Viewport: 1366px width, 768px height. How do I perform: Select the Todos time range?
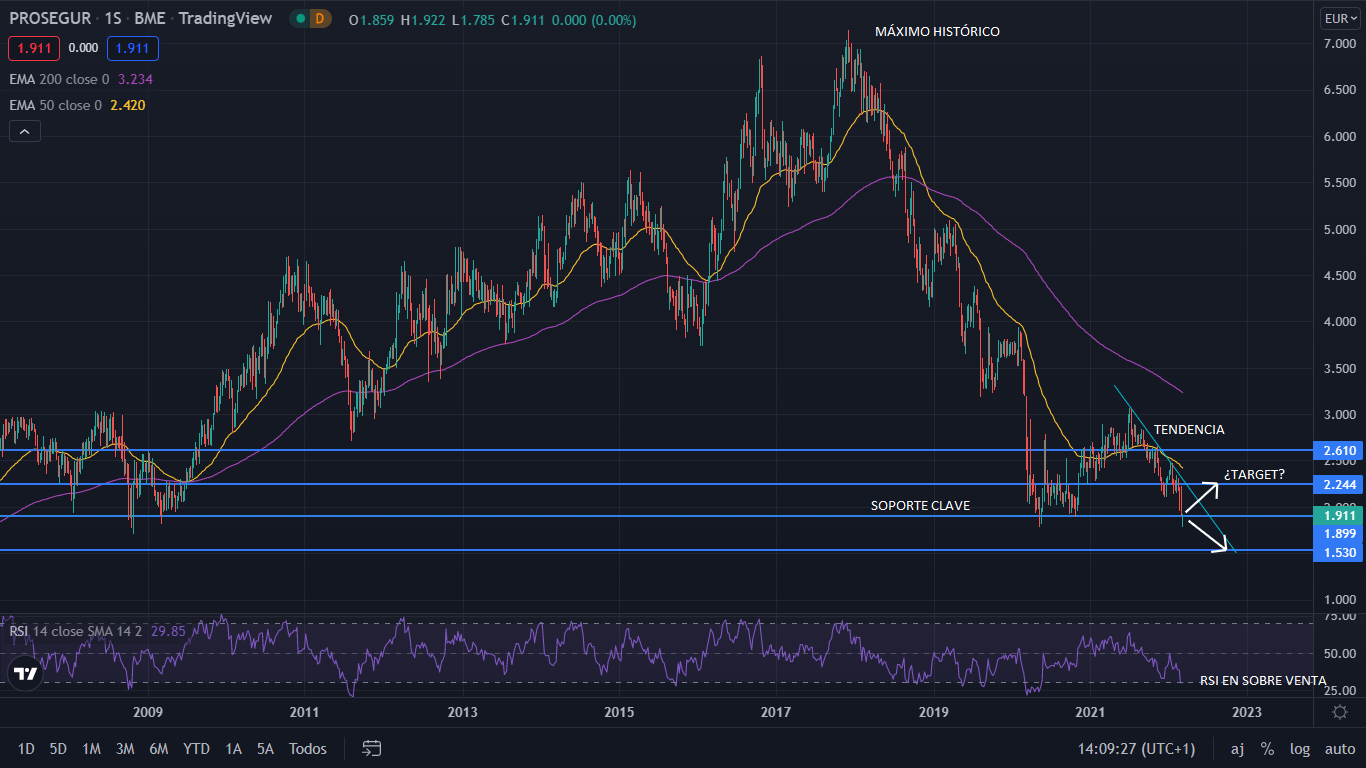pos(307,748)
